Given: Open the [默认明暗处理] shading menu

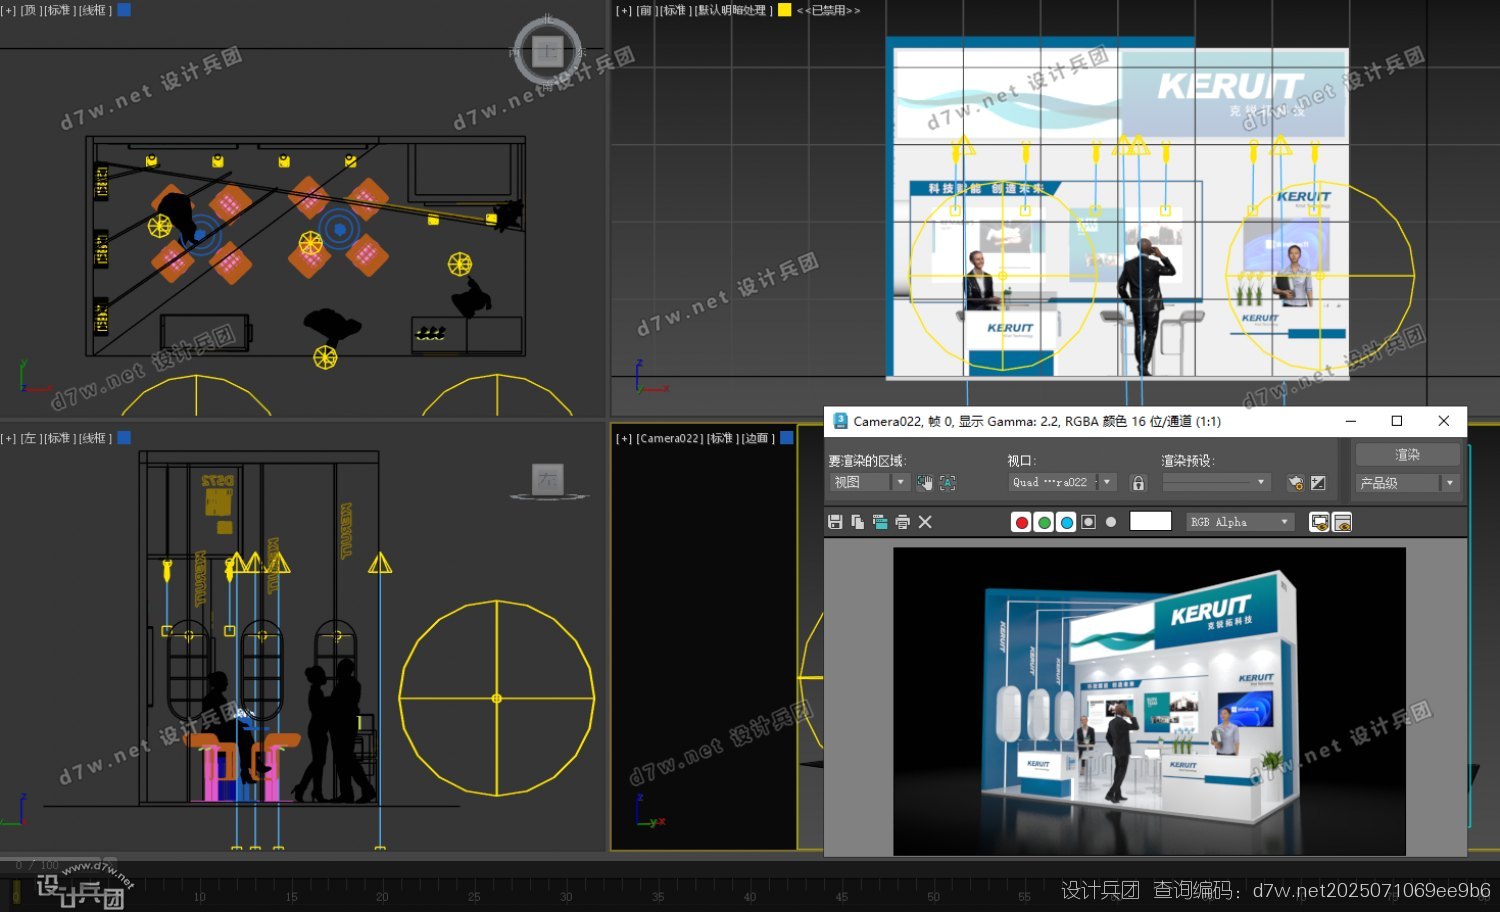Looking at the screenshot, I should tap(734, 10).
